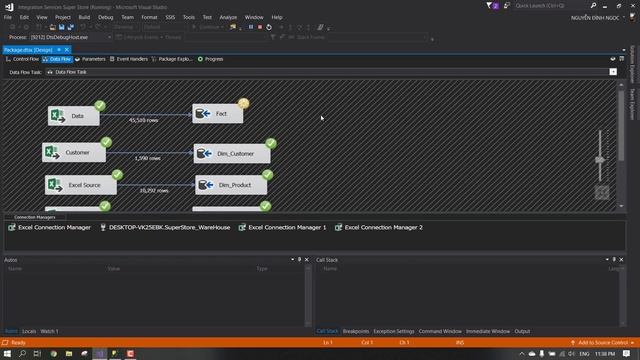Image resolution: width=640 pixels, height=360 pixels.
Task: Open the Continue button dropdown arrow
Action: pyautogui.click(x=222, y=27)
